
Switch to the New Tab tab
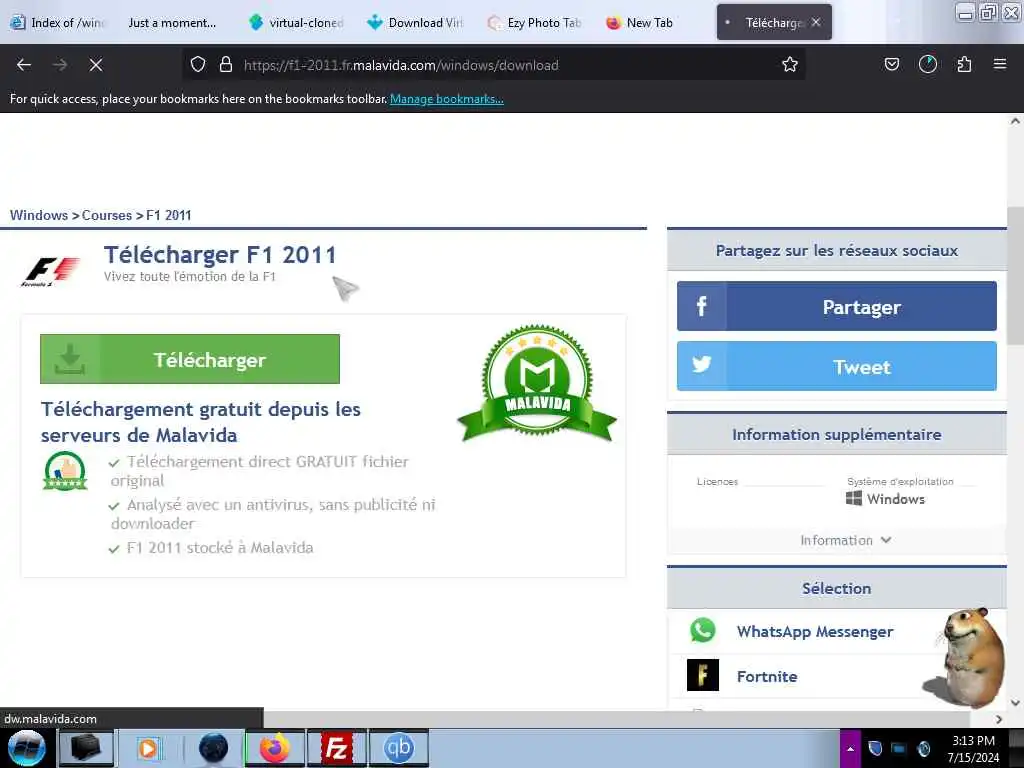click(x=640, y=23)
